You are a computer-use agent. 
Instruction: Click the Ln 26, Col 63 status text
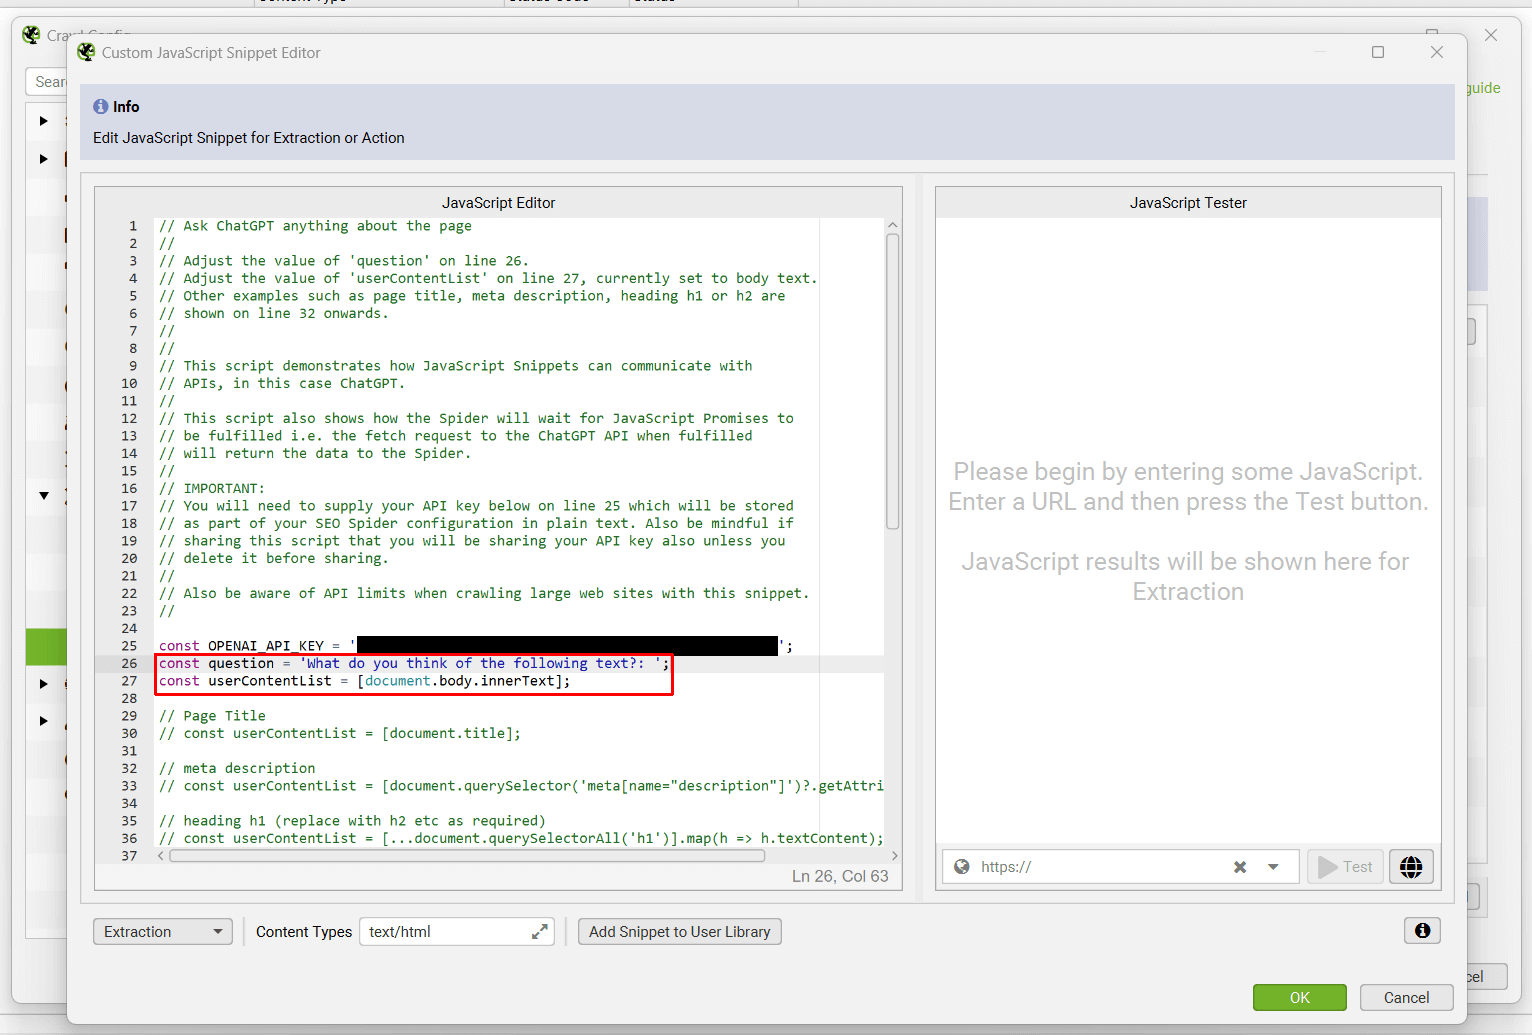click(840, 876)
